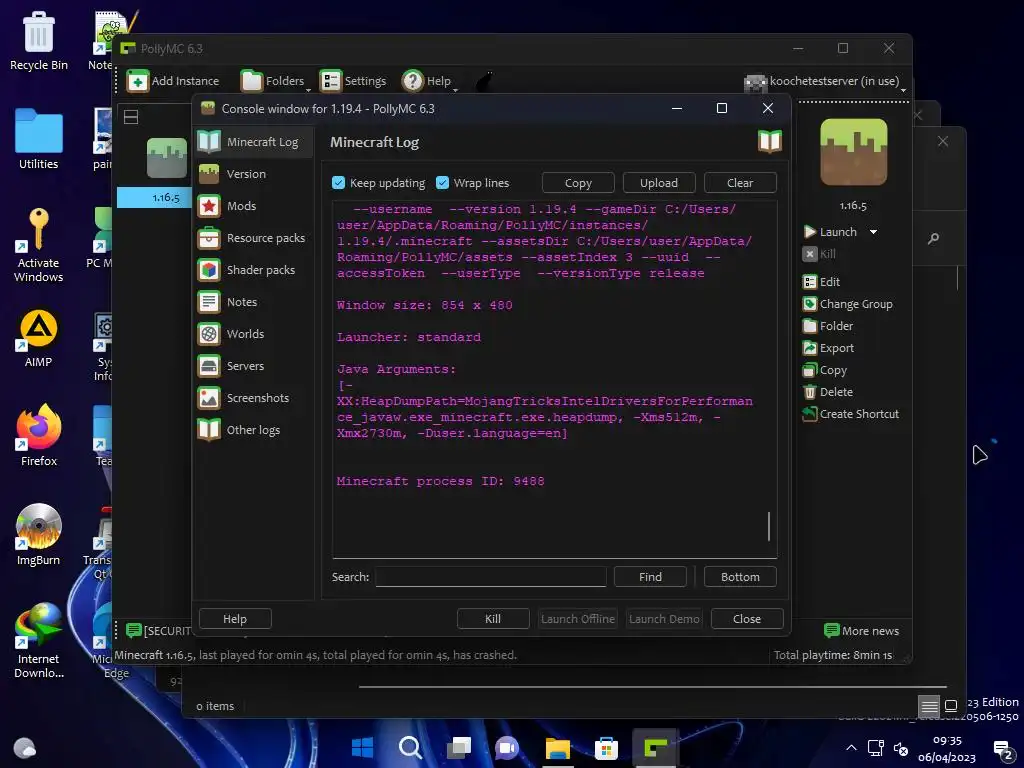
Task: Click Delete instance action
Action: [x=828, y=392]
